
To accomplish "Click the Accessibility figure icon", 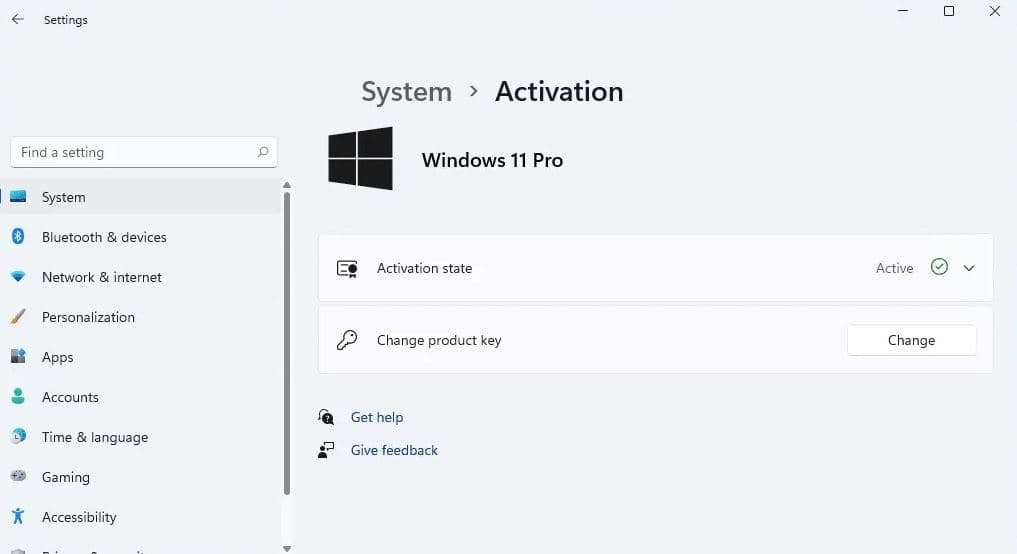I will point(18,517).
